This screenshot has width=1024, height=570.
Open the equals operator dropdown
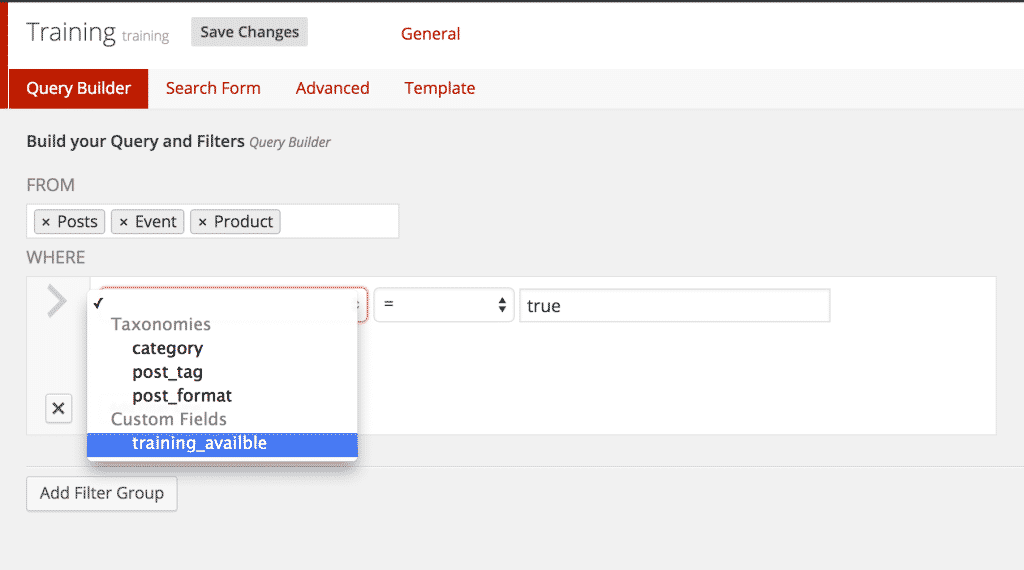[x=444, y=305]
